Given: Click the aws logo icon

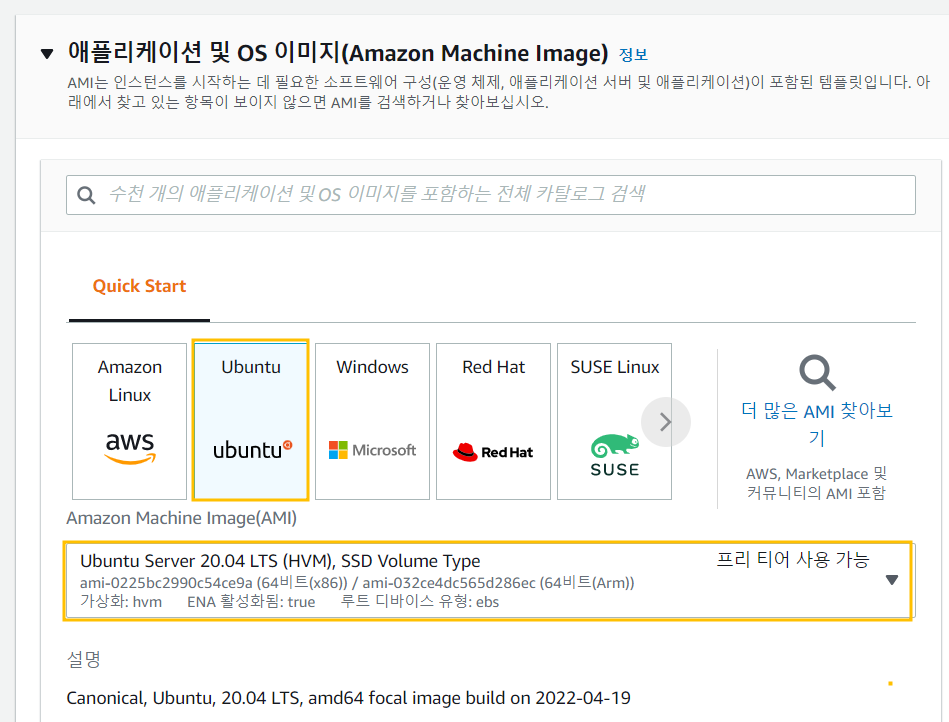Looking at the screenshot, I should 130,448.
